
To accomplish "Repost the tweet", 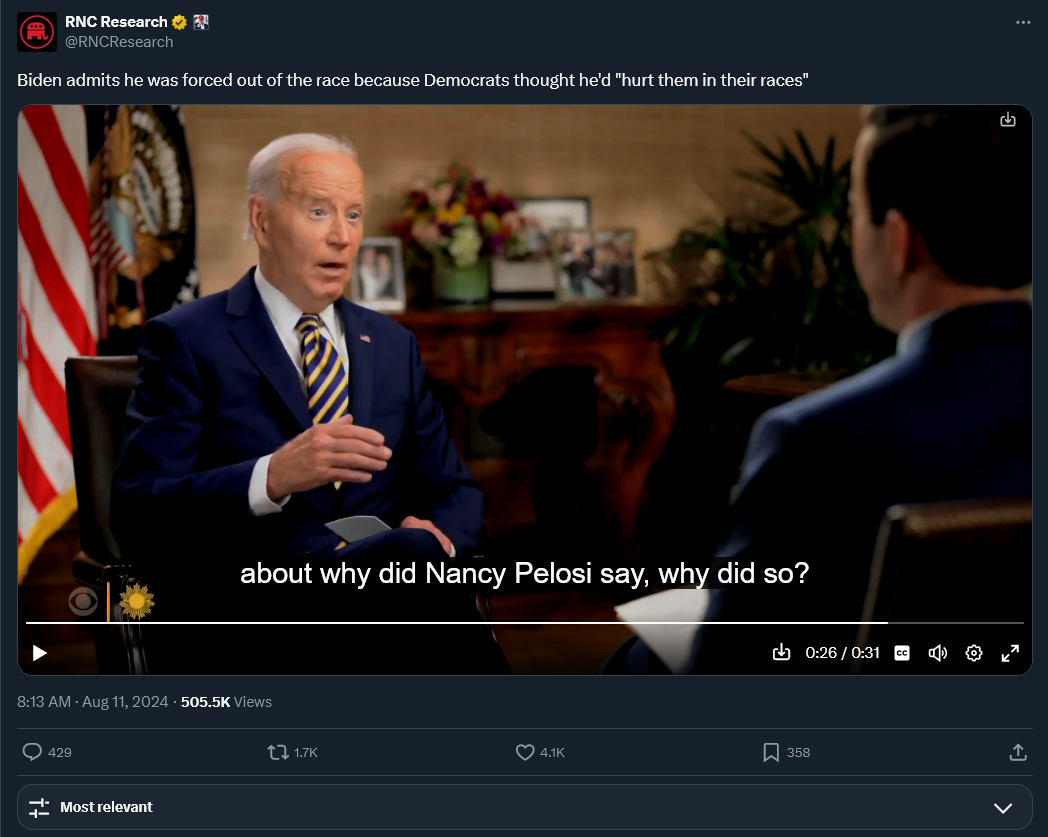I will point(278,752).
